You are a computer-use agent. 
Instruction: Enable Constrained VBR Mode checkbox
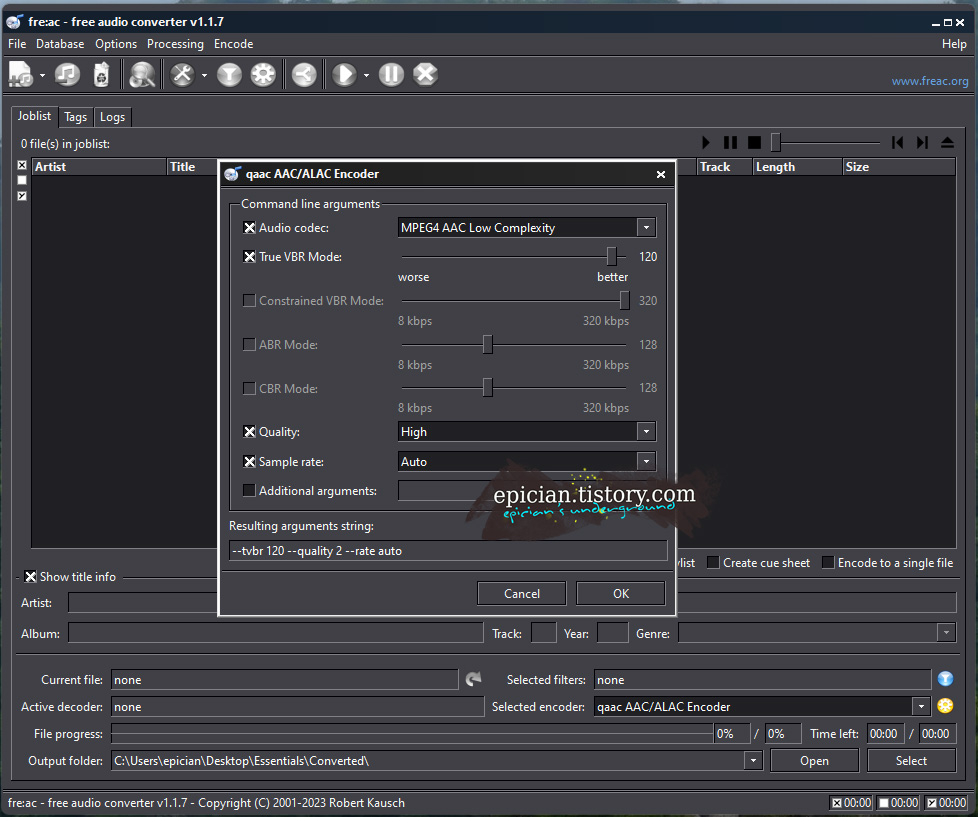pyautogui.click(x=249, y=301)
